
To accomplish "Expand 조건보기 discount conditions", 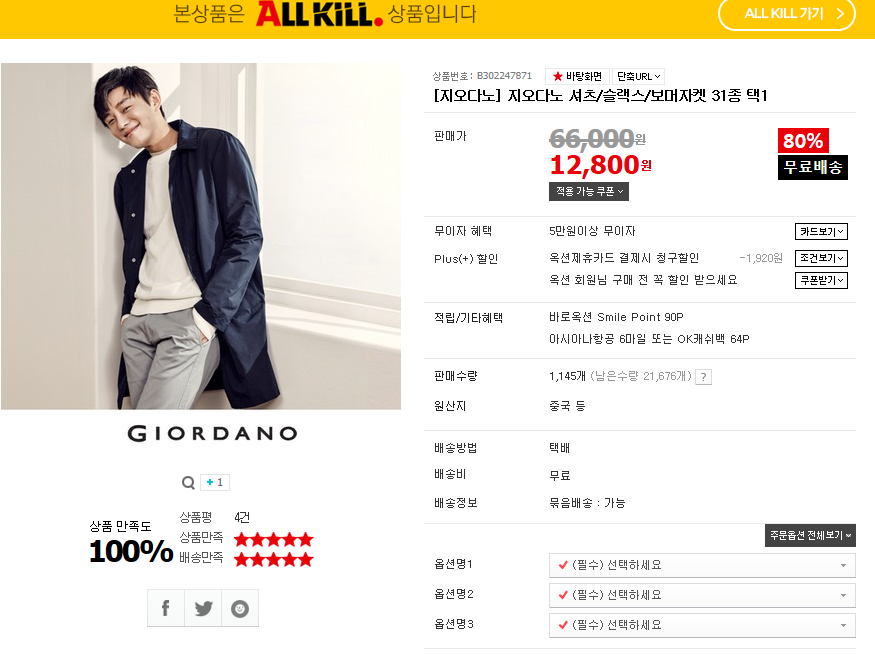I will (x=821, y=258).
